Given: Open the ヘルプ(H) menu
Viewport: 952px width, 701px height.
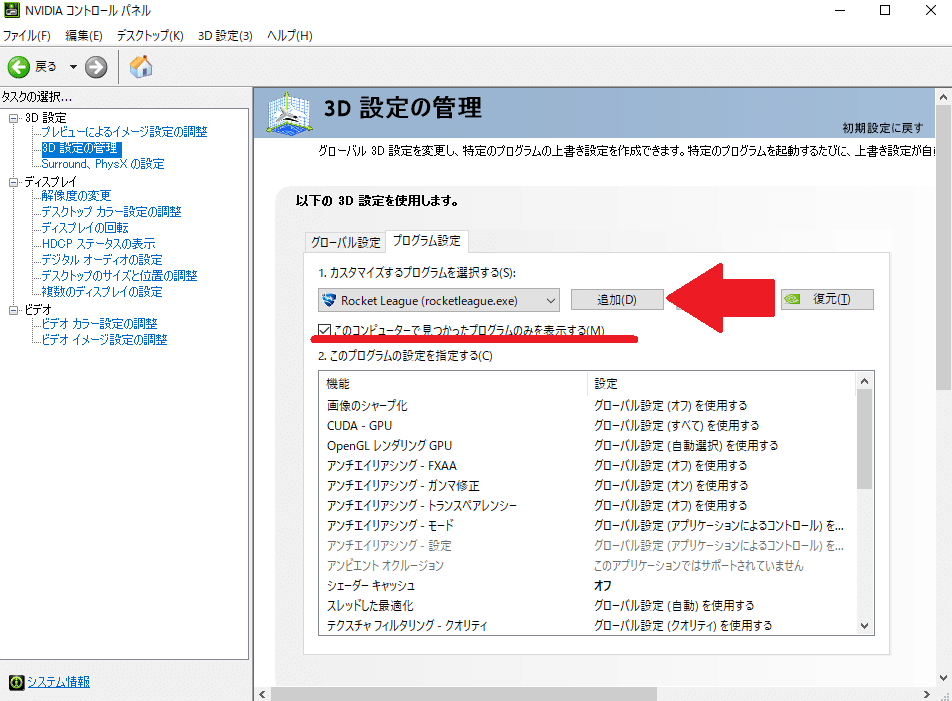Looking at the screenshot, I should [x=290, y=36].
